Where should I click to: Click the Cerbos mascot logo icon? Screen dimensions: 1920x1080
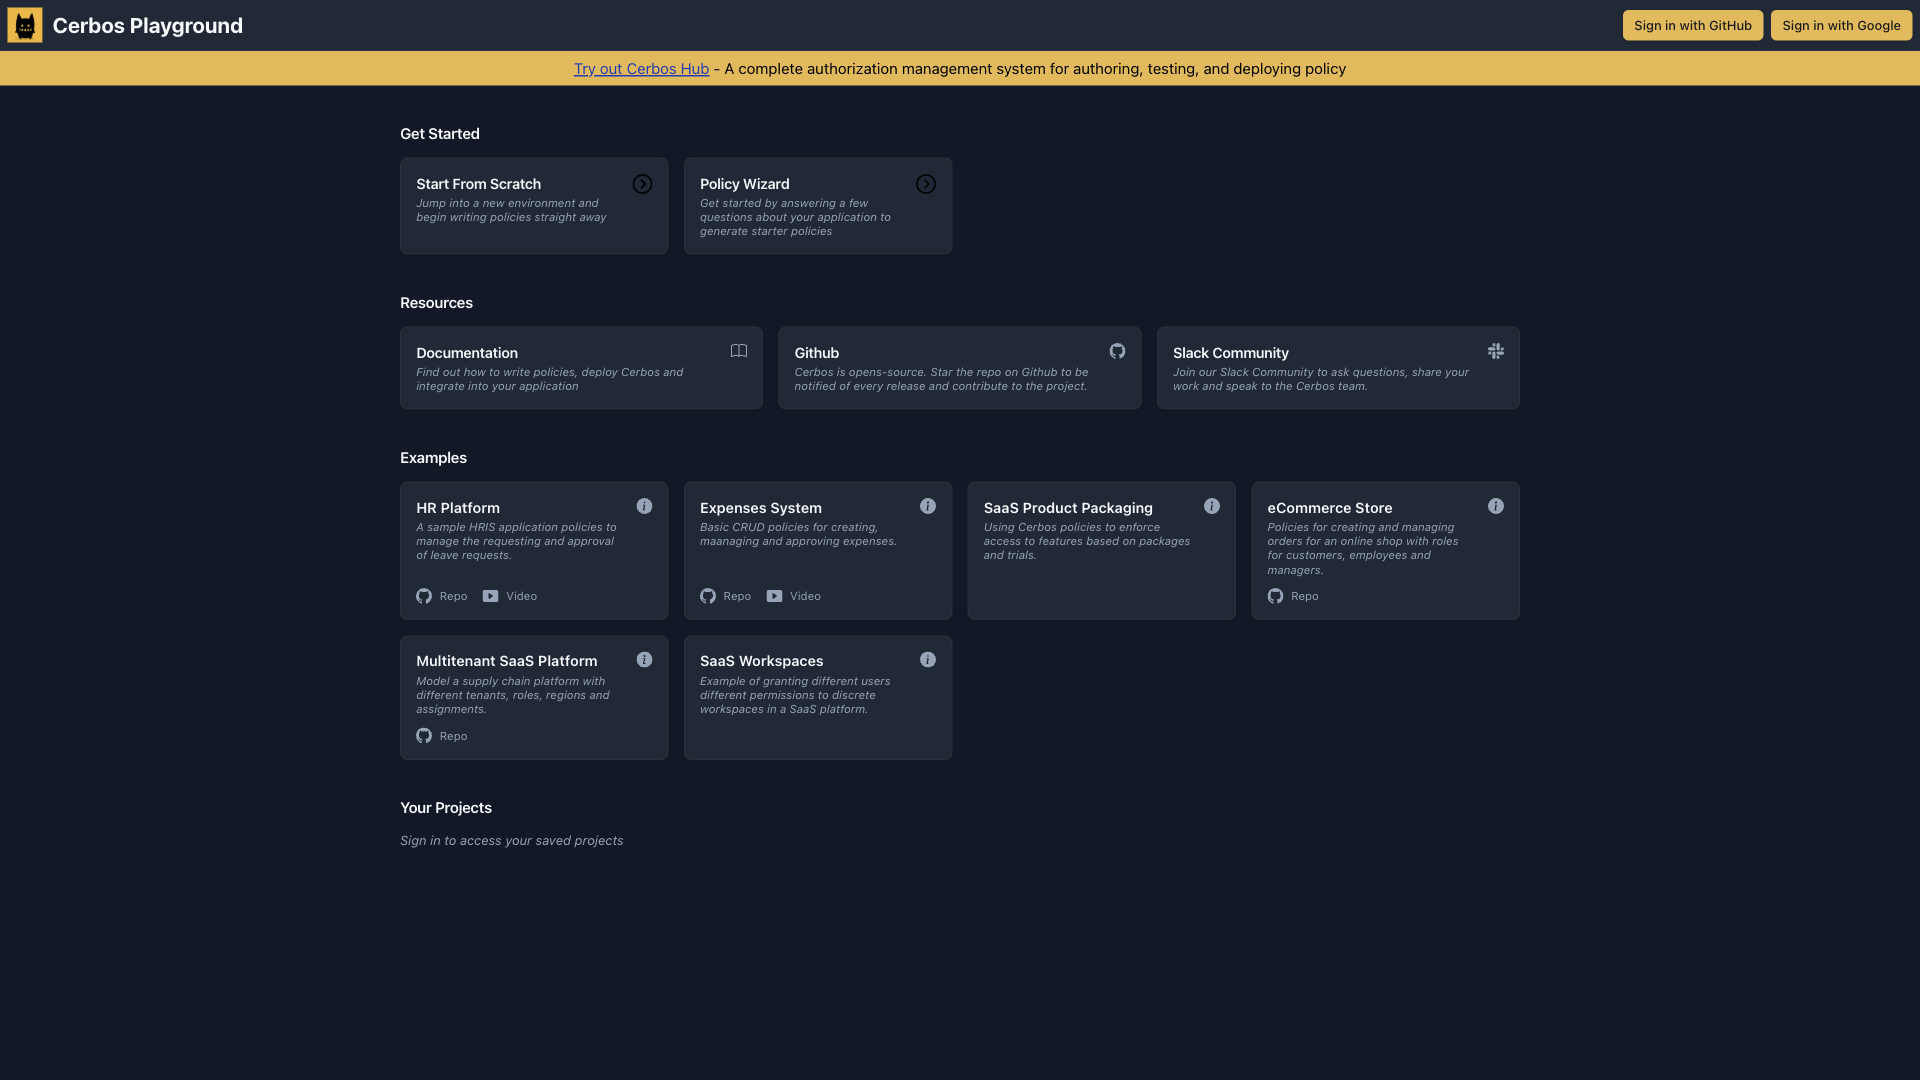coord(25,25)
